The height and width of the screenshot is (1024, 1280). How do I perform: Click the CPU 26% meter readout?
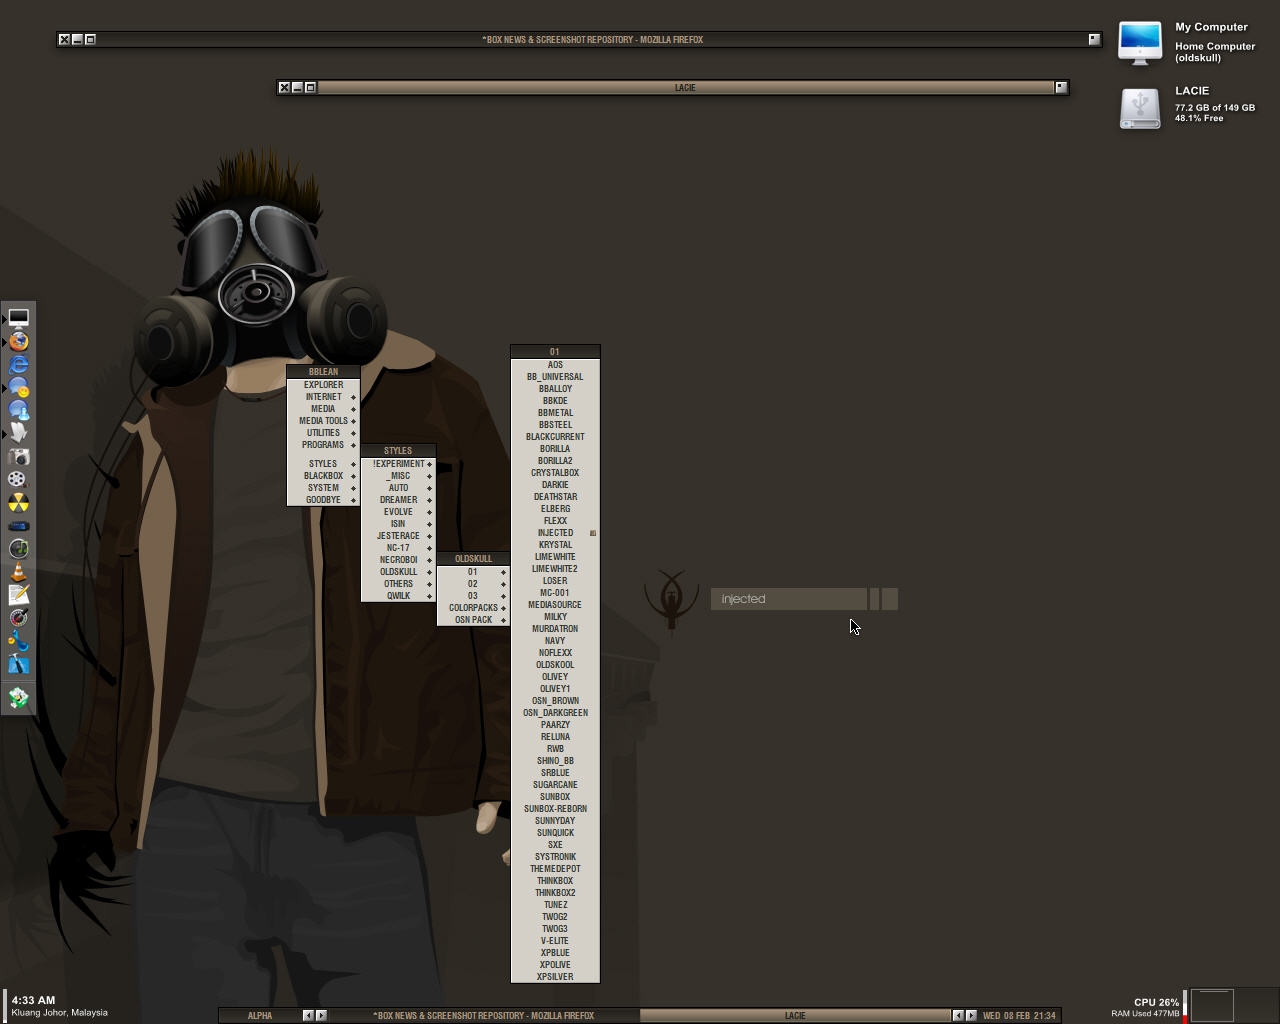pyautogui.click(x=1156, y=1002)
